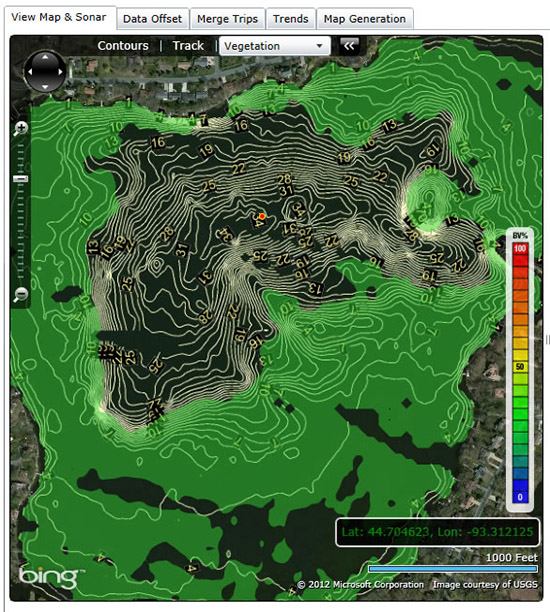Pan map right with navigation arrow

61,72
